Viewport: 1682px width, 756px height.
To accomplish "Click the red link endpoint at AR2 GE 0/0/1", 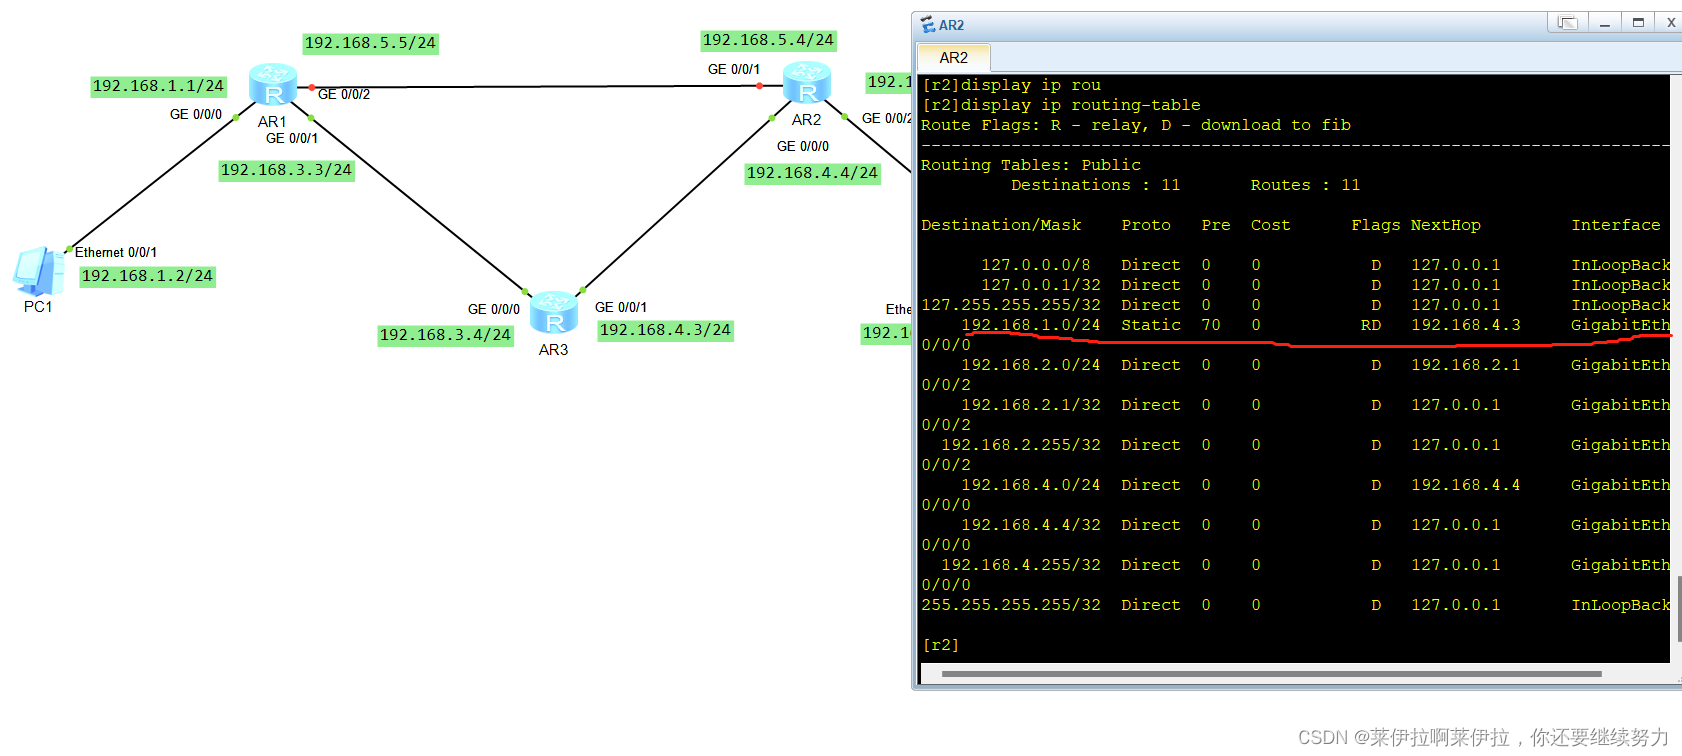I will (760, 86).
